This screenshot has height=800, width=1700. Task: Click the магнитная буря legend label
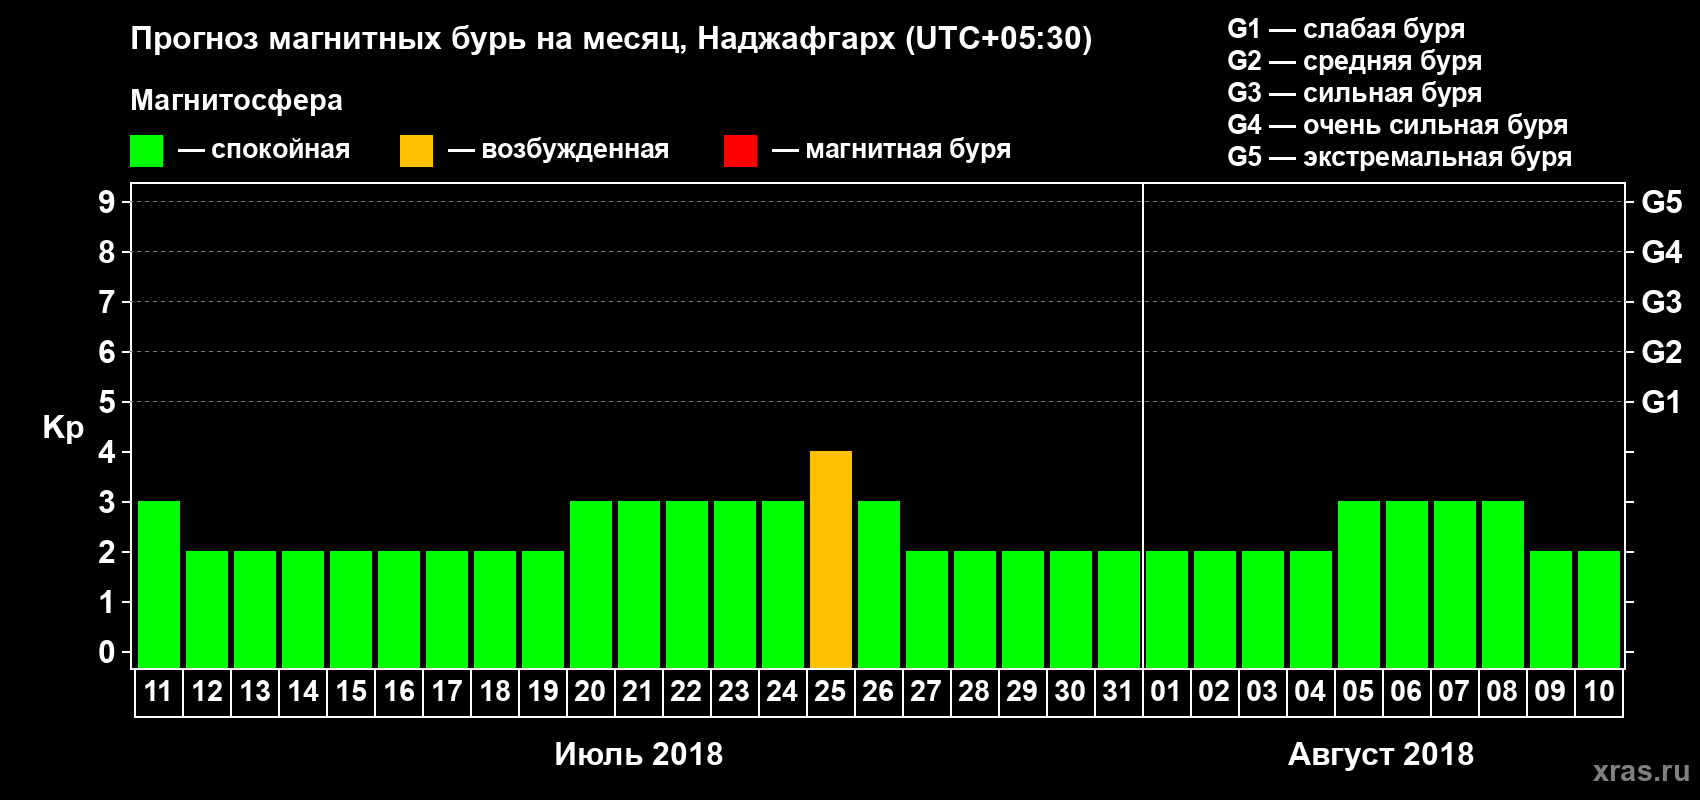(x=908, y=149)
